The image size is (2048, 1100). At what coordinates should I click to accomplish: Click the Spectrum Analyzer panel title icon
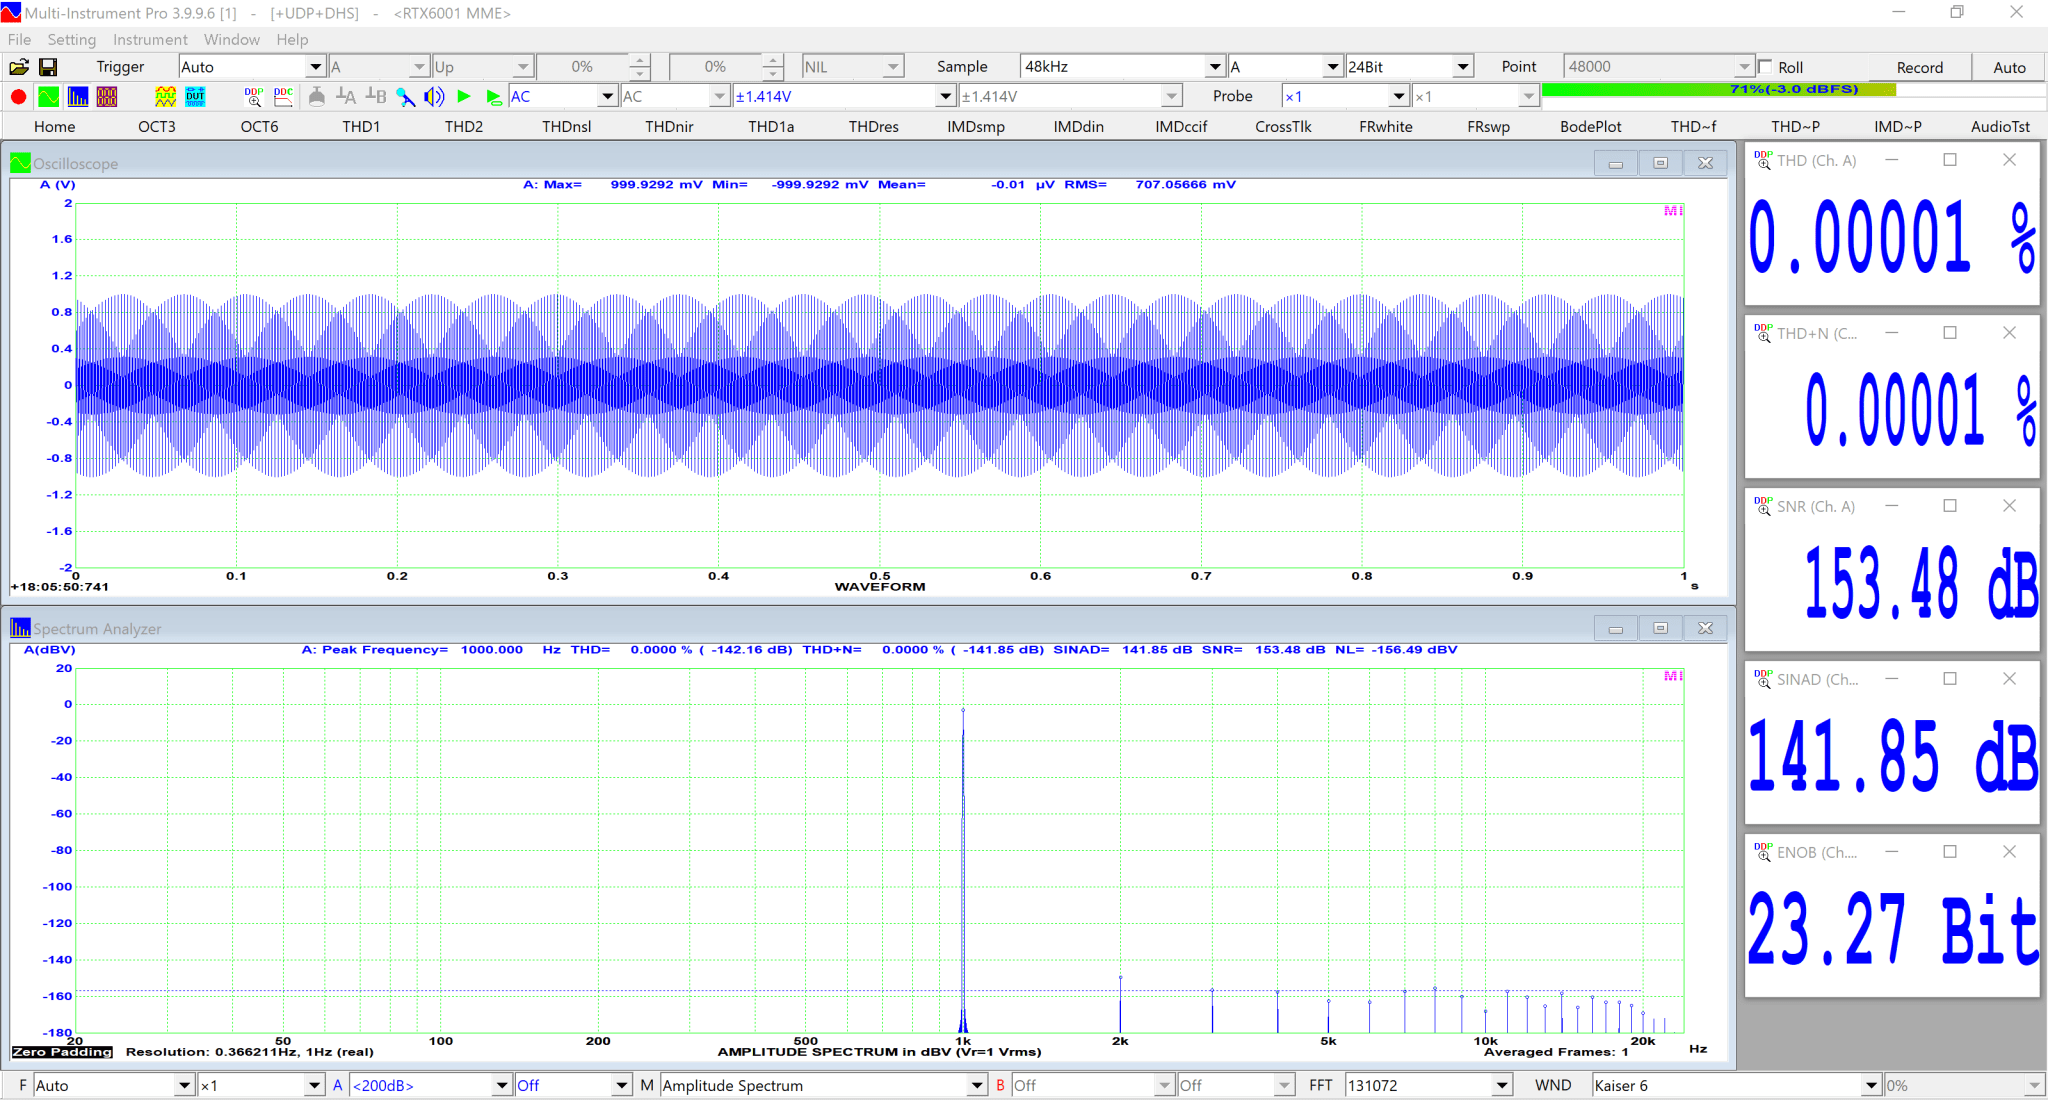[x=20, y=628]
